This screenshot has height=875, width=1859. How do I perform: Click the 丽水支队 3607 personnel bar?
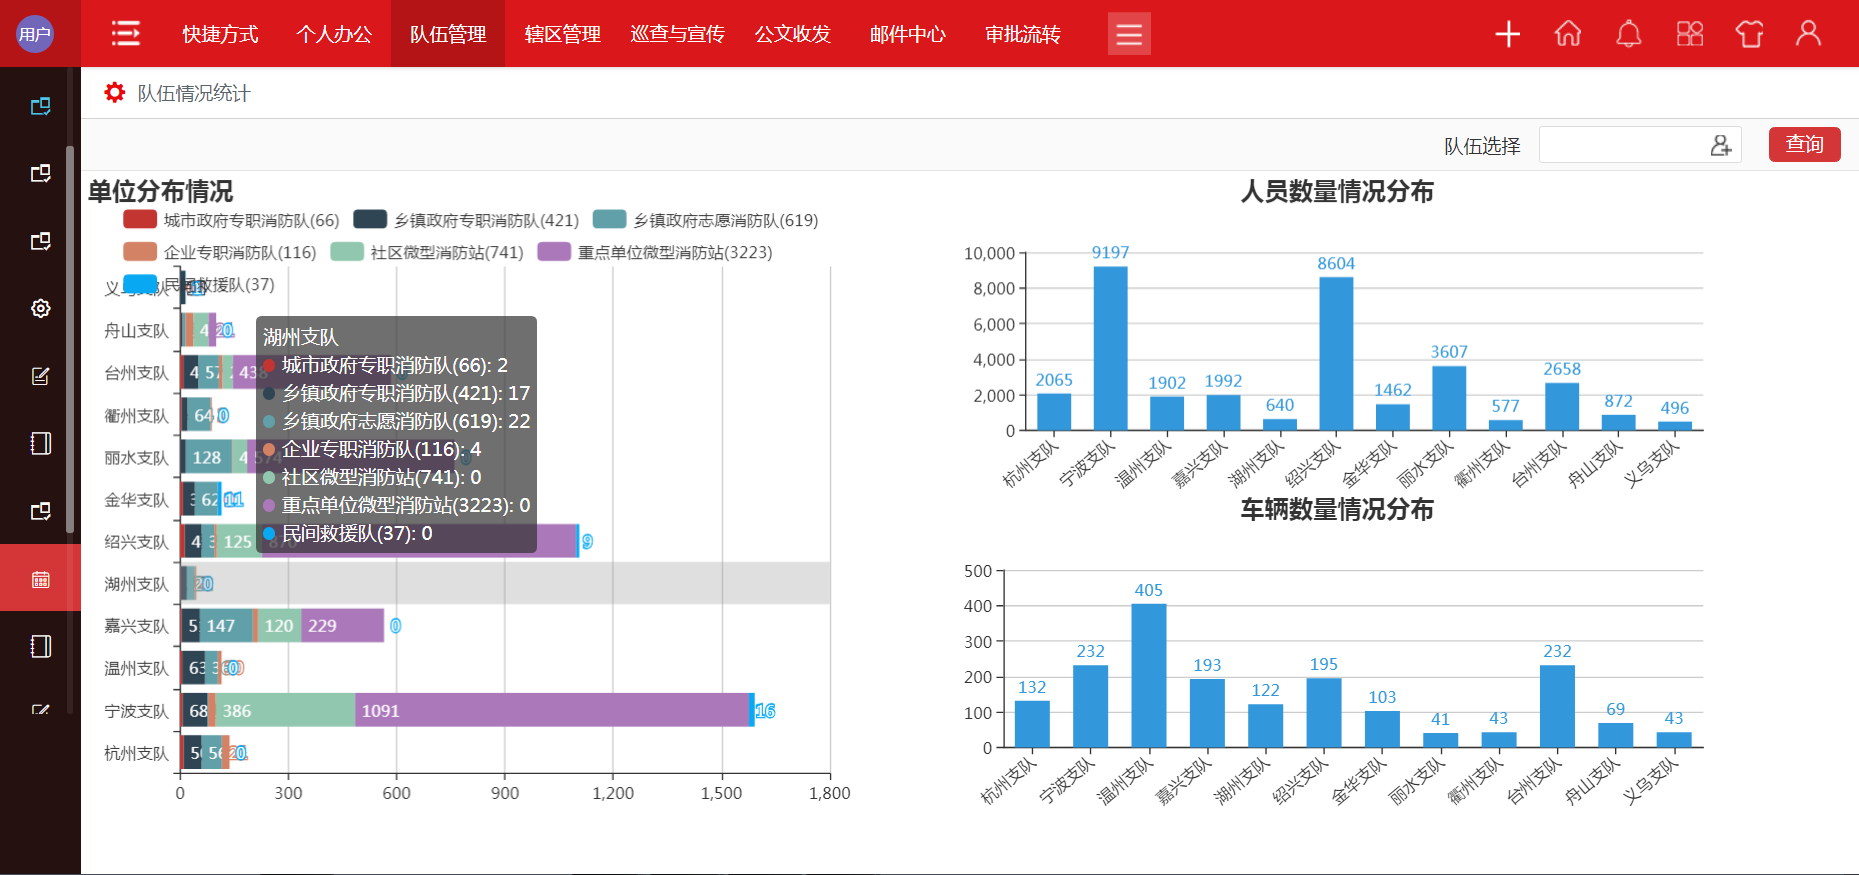point(1449,398)
